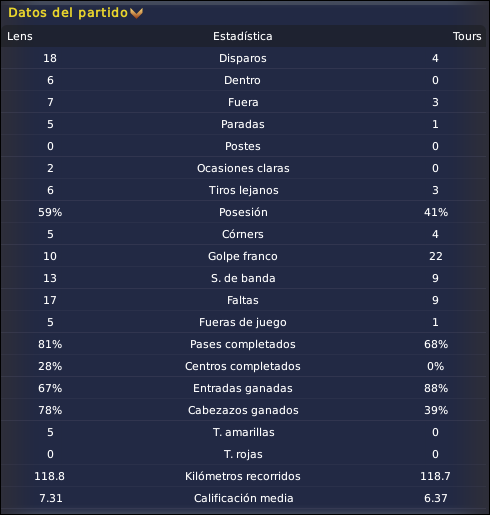Click Lens possession value 59%

[x=50, y=212]
